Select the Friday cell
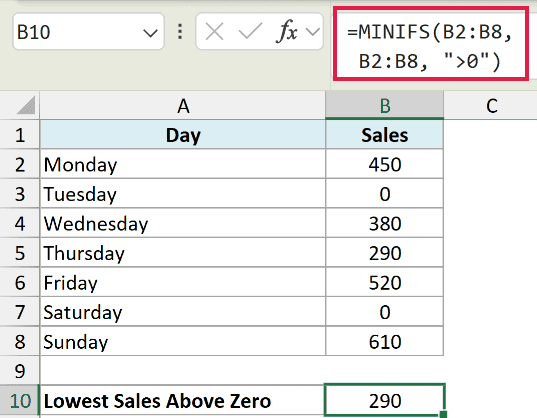 183,282
